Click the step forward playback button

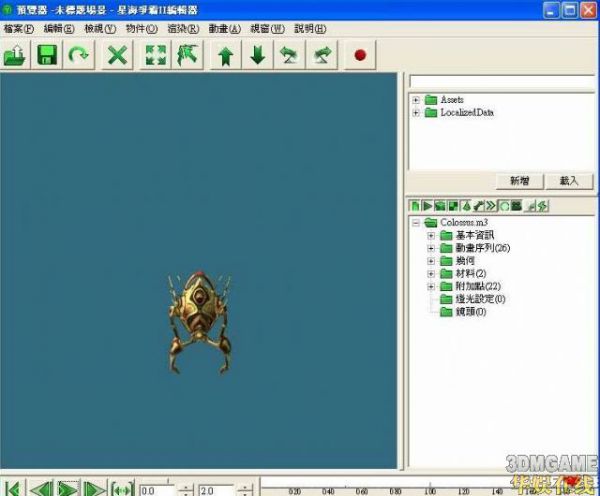point(95,489)
